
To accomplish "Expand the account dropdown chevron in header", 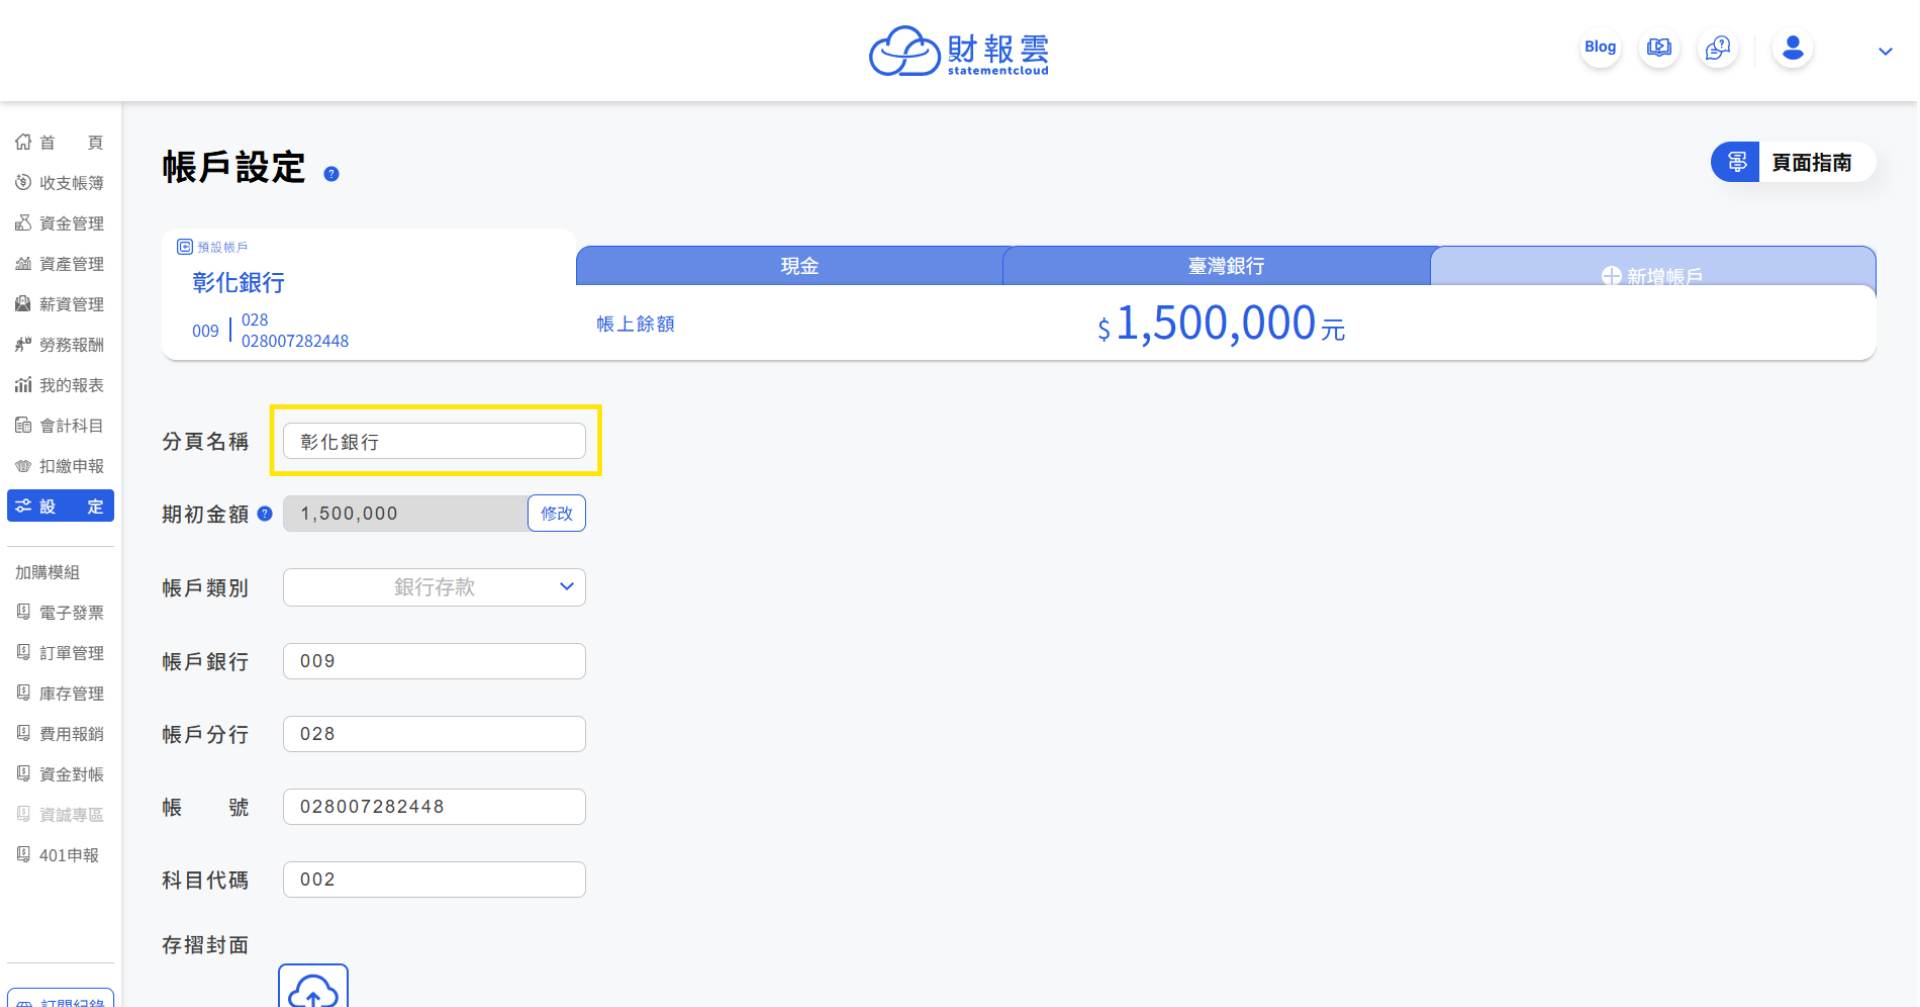I will tap(1885, 51).
